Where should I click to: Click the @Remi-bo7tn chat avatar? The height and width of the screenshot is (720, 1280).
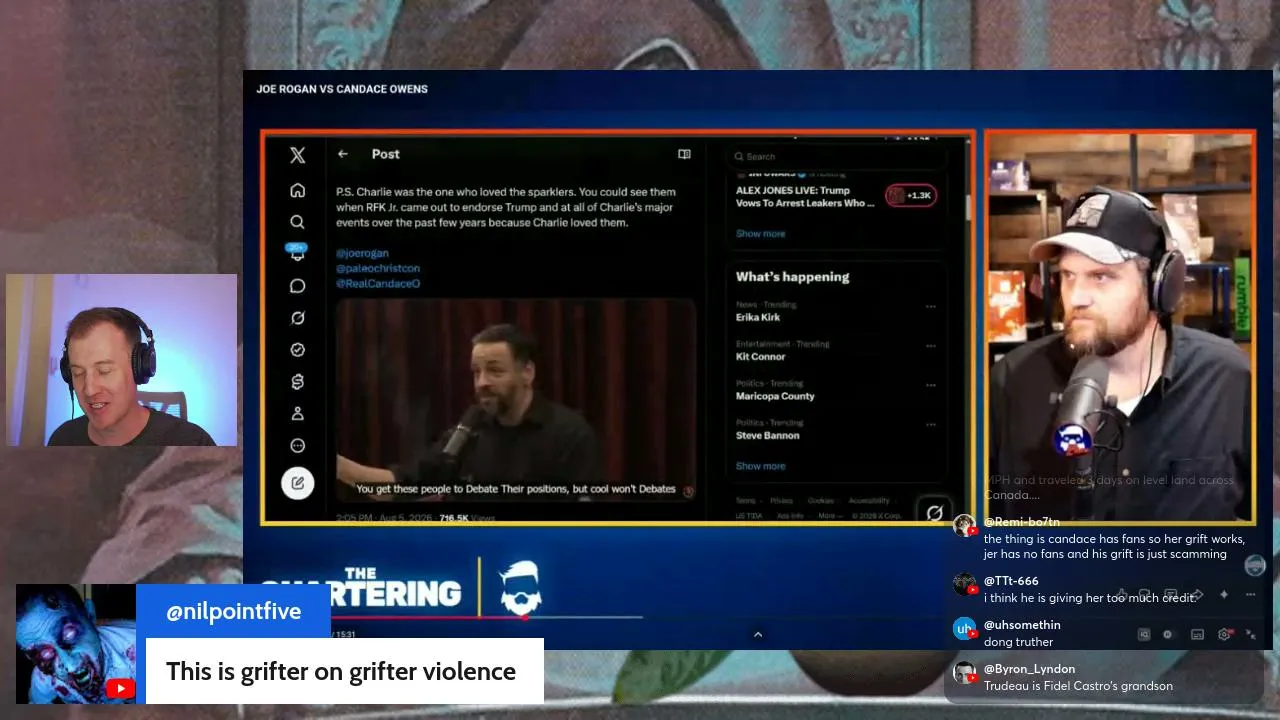(964, 526)
